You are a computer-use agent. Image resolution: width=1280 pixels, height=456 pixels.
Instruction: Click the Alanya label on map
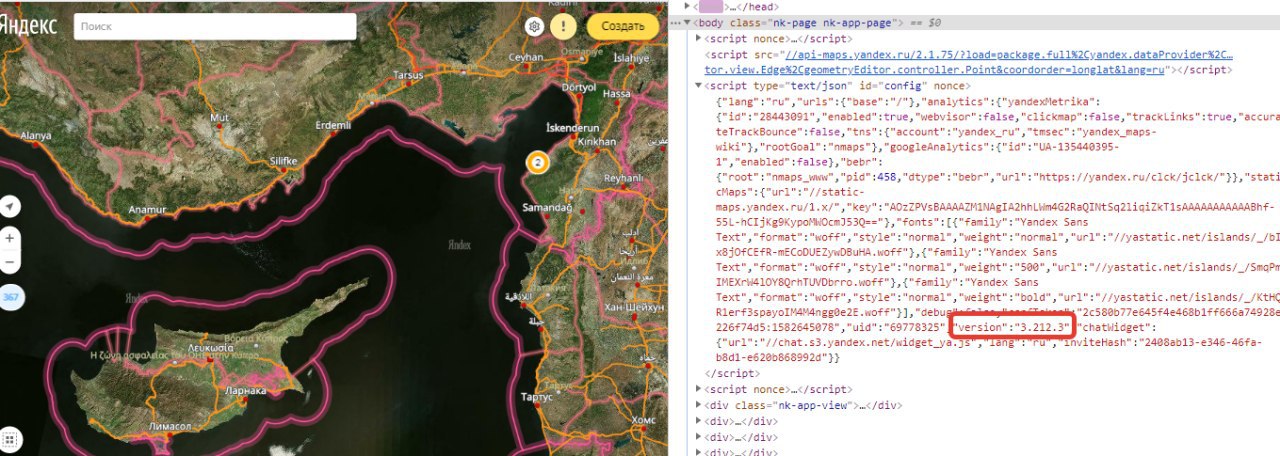tap(36, 135)
